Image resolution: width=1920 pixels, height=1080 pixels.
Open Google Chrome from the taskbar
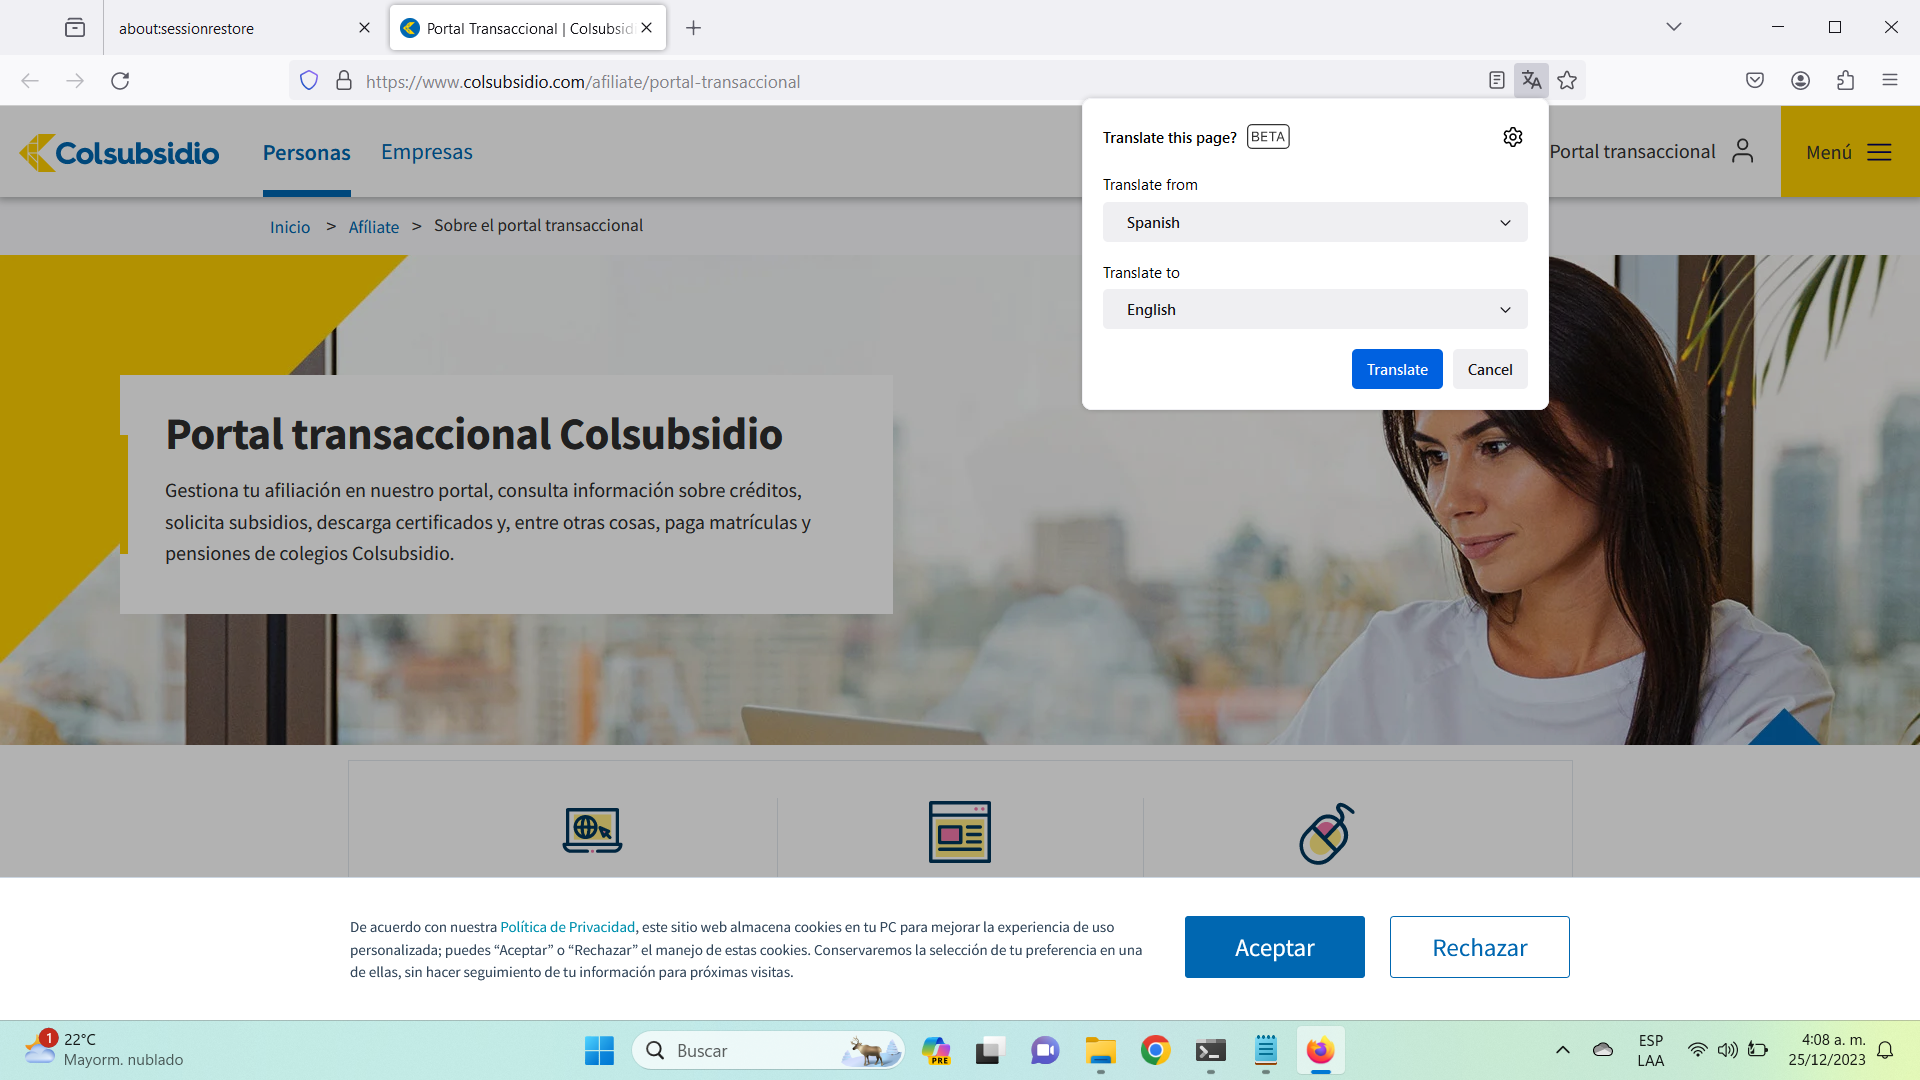tap(1155, 1050)
